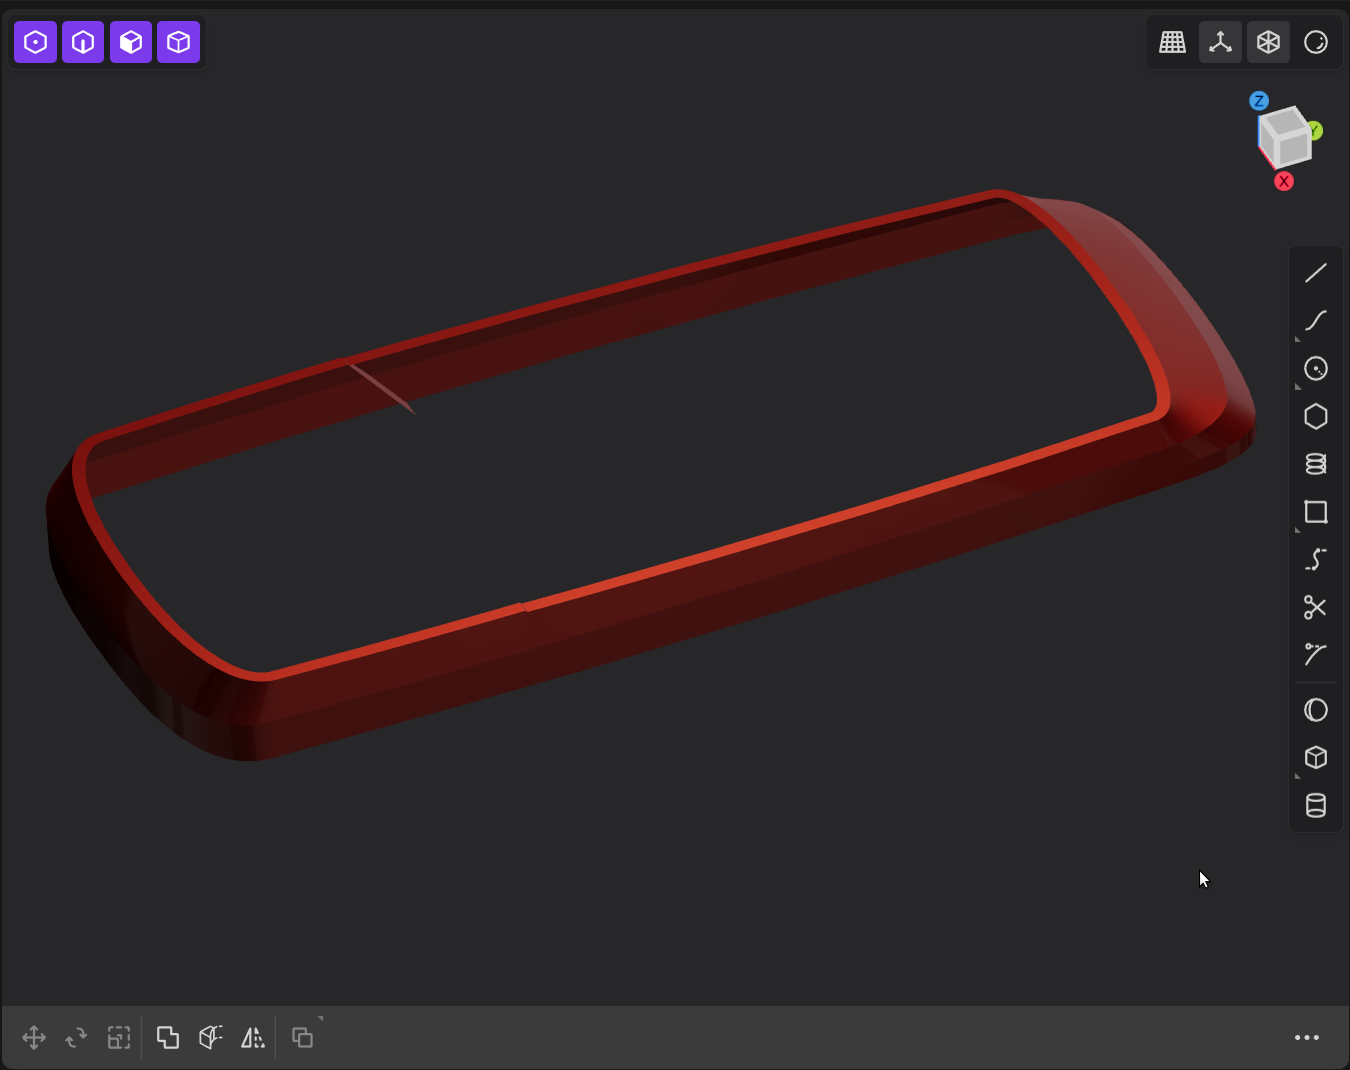The image size is (1350, 1070).
Task: Activate the Scale command
Action: coord(119,1038)
